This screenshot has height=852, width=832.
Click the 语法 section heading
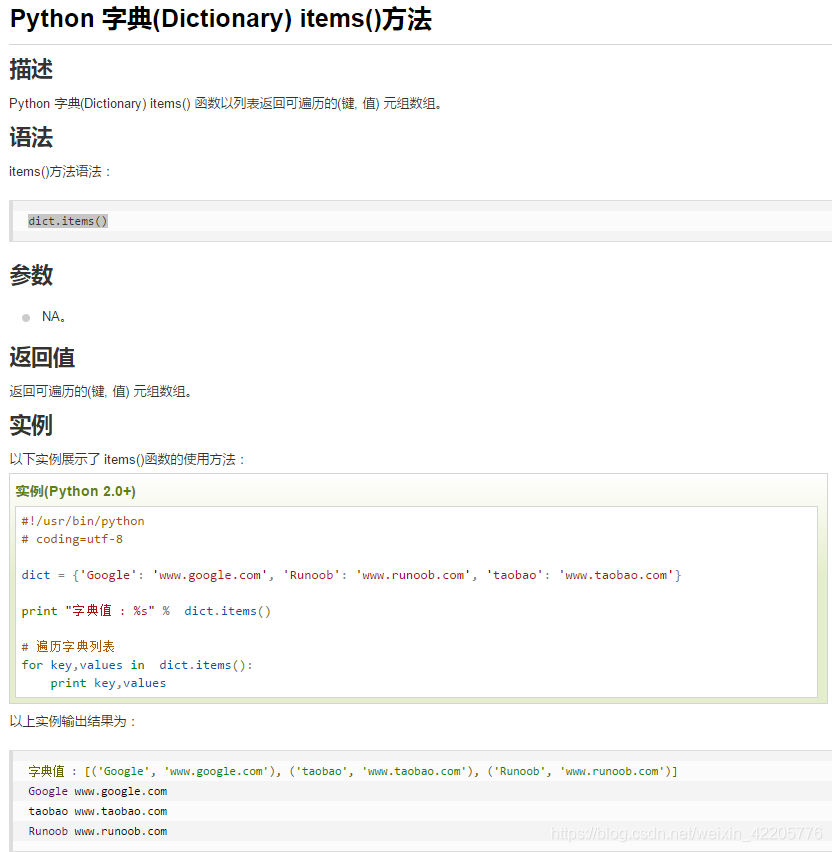click(x=31, y=138)
